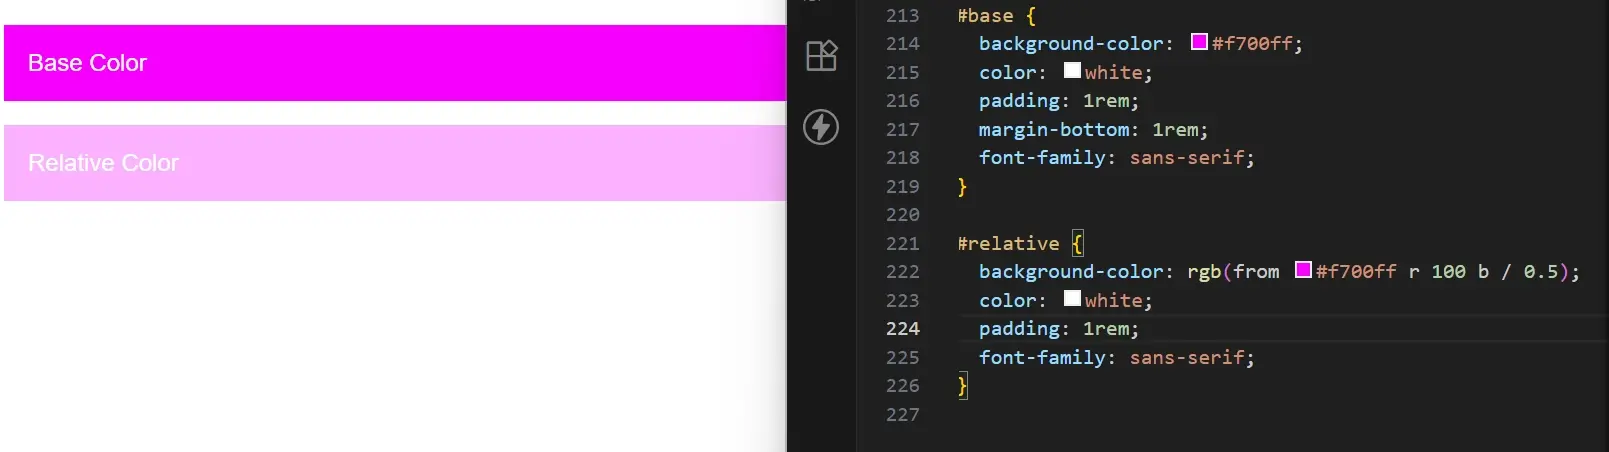1609x452 pixels.
Task: Place cursor on the #base selector
Action: 985,16
